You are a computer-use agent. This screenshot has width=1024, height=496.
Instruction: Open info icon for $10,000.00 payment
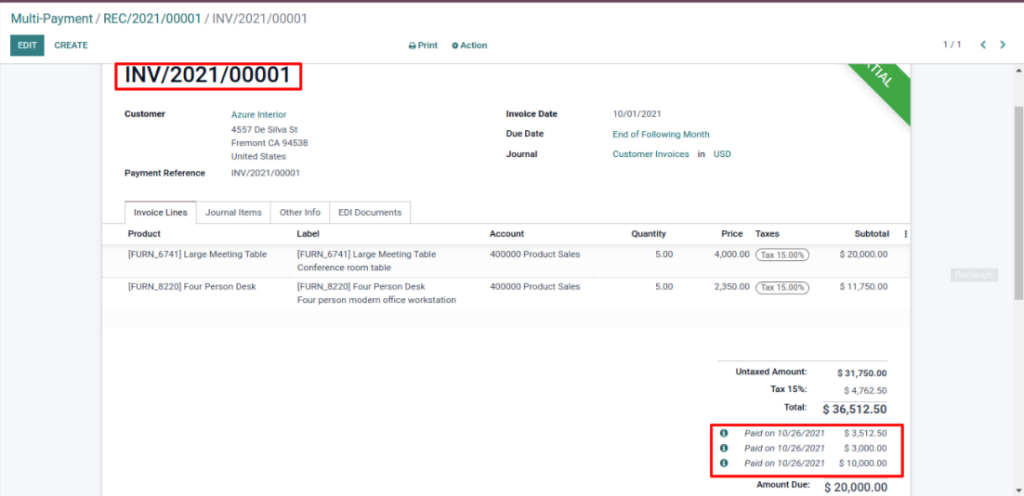(x=724, y=463)
